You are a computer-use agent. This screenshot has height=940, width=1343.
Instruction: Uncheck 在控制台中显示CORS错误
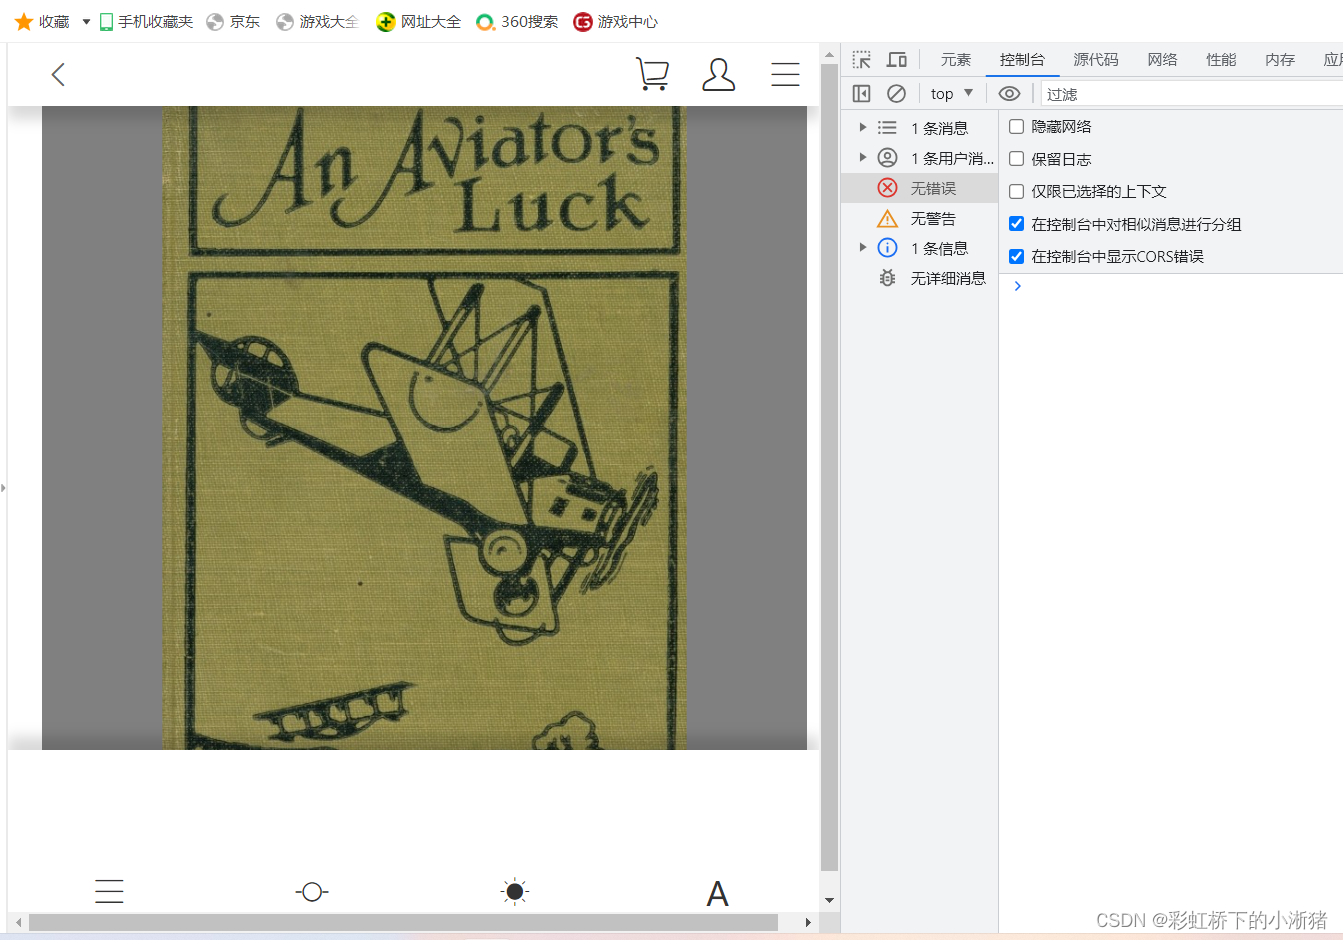tap(1016, 256)
